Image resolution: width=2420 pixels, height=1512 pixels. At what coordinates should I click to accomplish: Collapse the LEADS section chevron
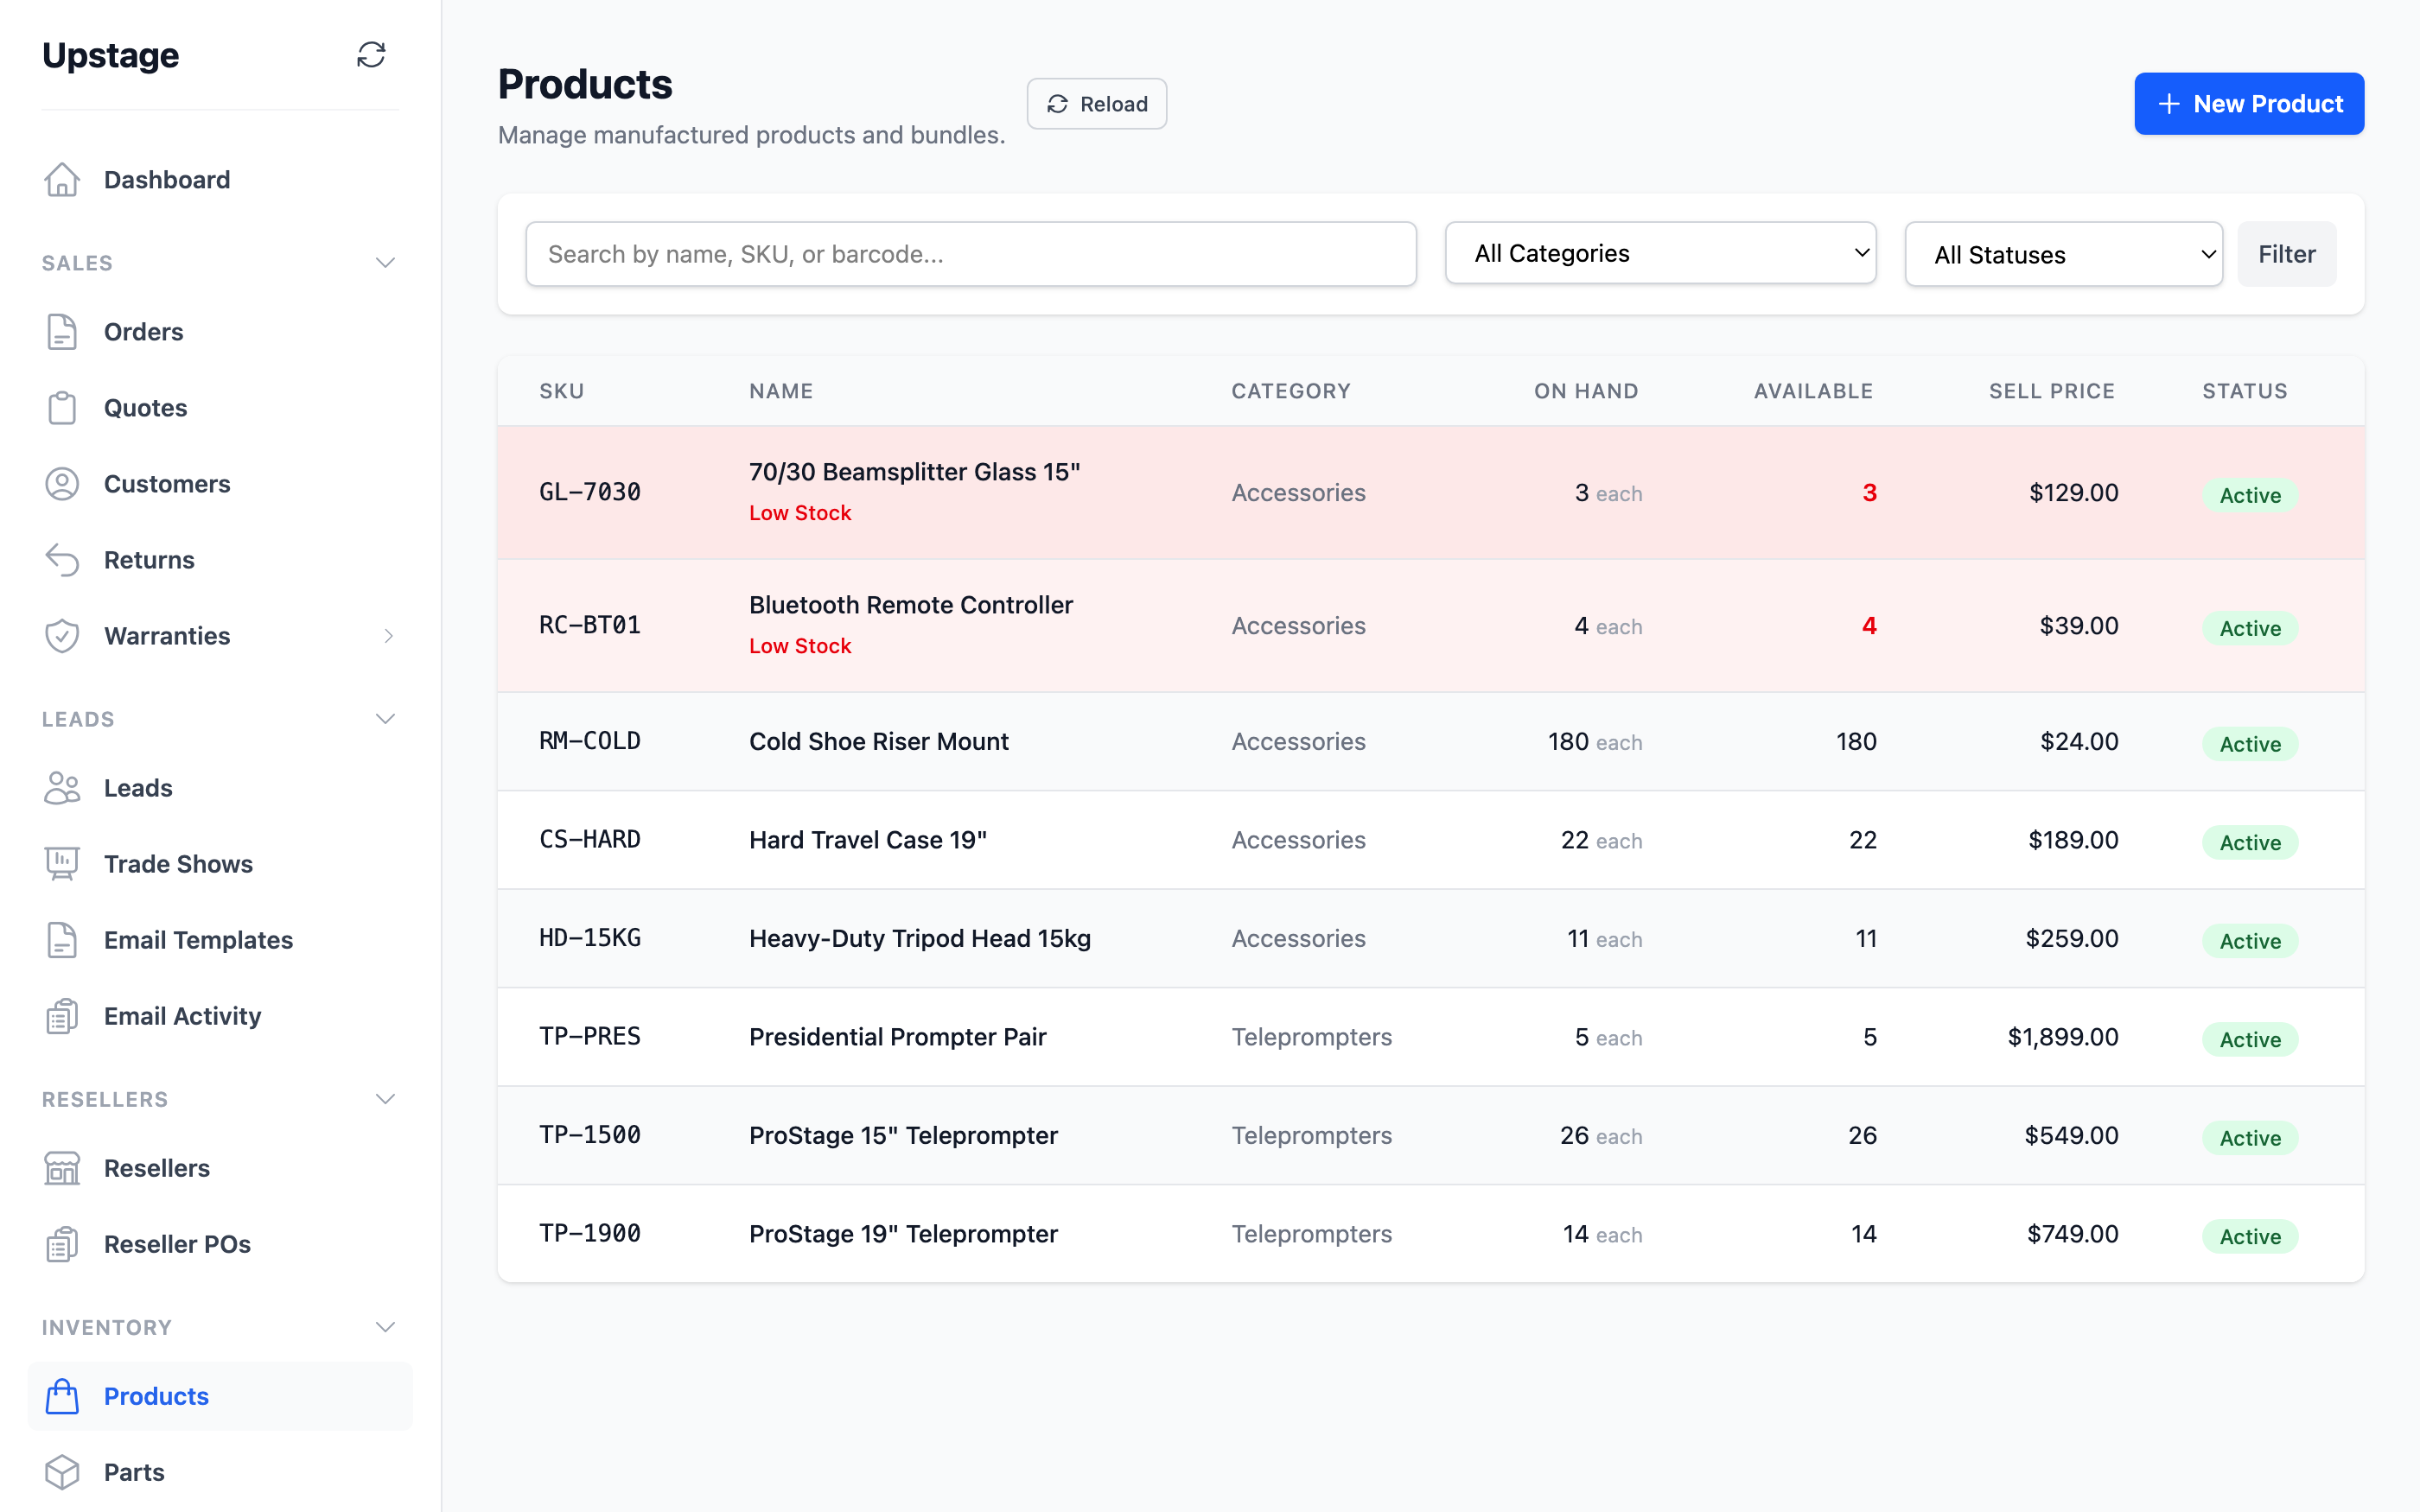point(385,719)
